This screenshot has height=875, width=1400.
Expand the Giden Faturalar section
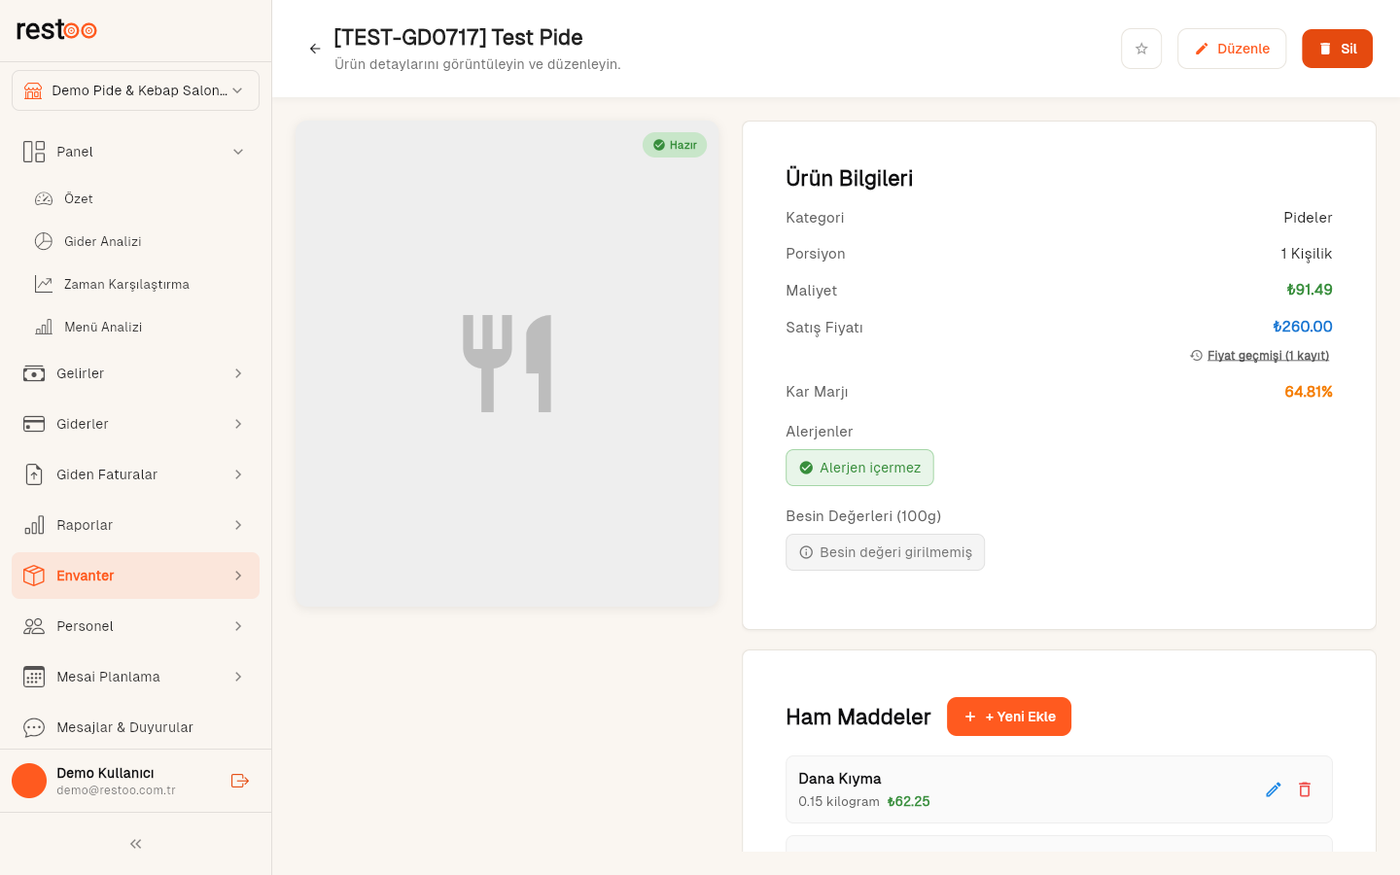(x=136, y=474)
